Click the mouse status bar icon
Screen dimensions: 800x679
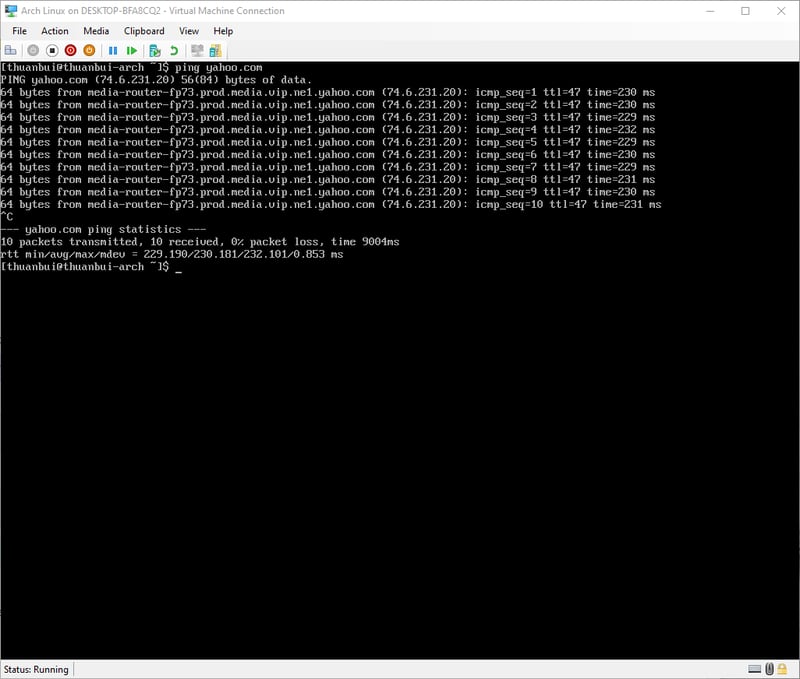point(770,669)
